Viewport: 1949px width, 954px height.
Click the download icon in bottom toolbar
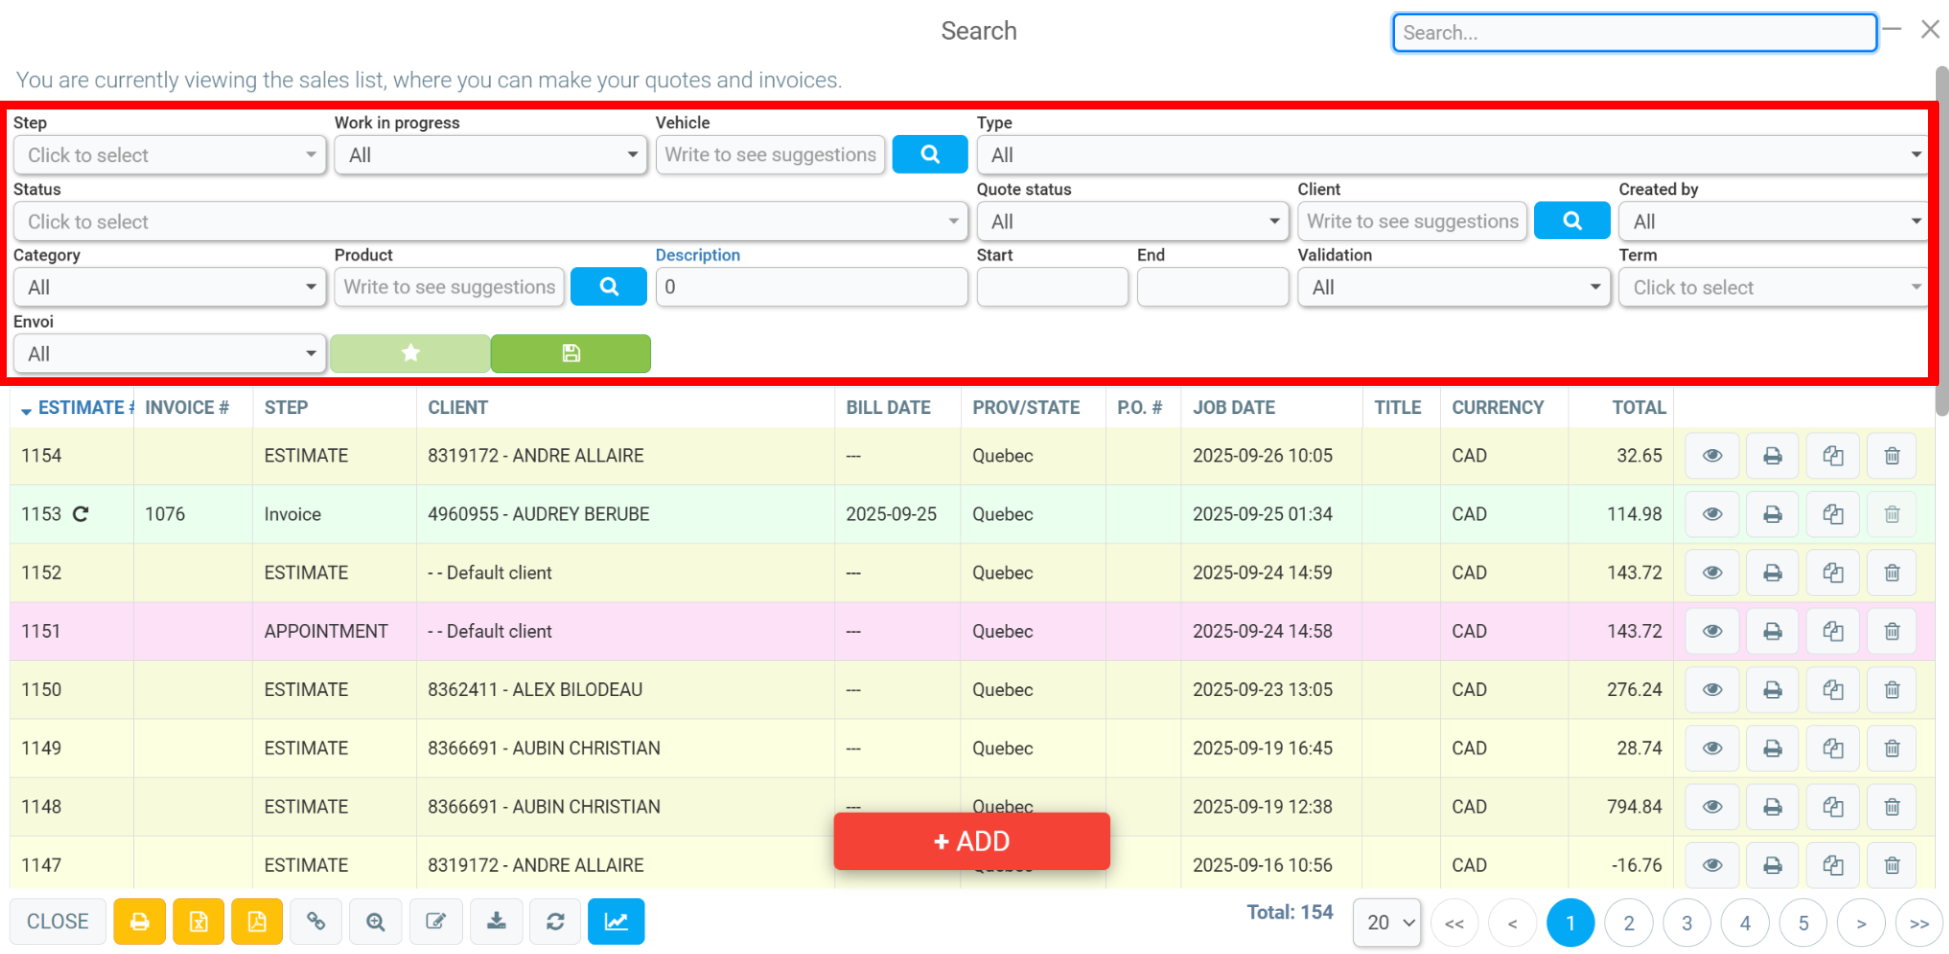coord(496,921)
